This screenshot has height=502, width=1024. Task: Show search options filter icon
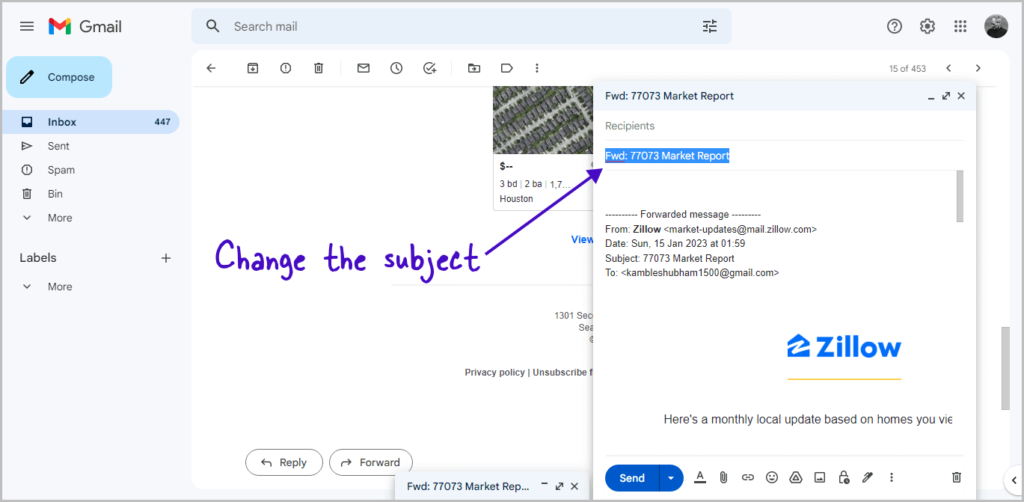point(709,26)
